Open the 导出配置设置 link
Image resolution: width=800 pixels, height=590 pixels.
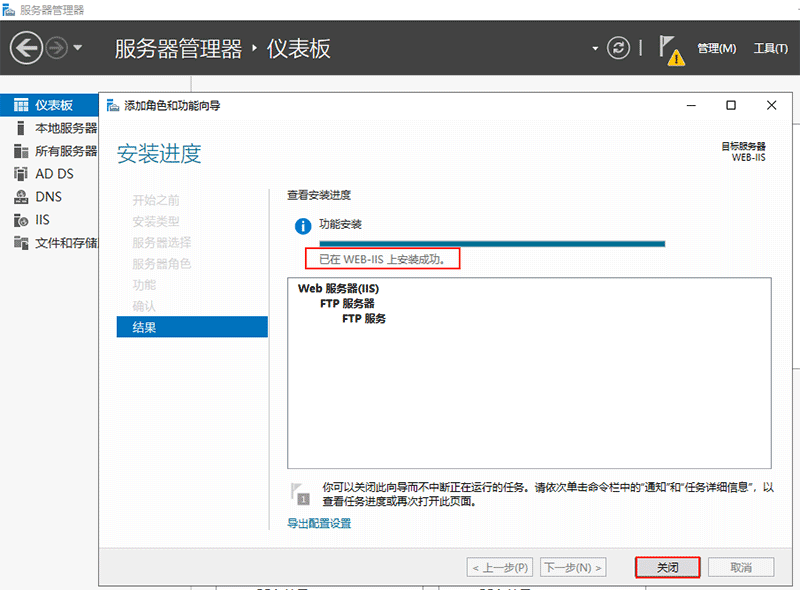pos(320,524)
